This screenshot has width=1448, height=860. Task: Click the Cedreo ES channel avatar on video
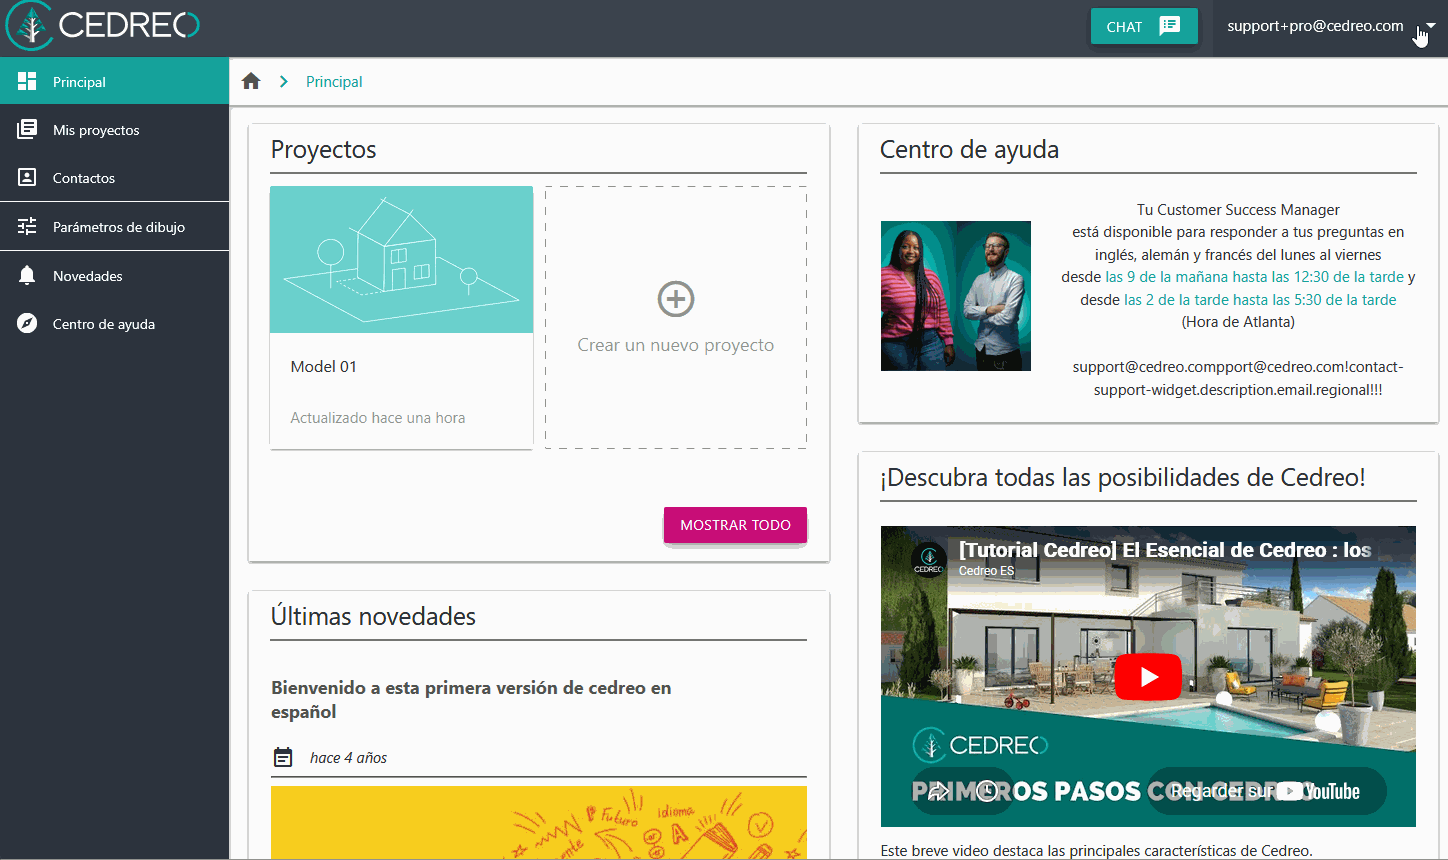coord(928,559)
